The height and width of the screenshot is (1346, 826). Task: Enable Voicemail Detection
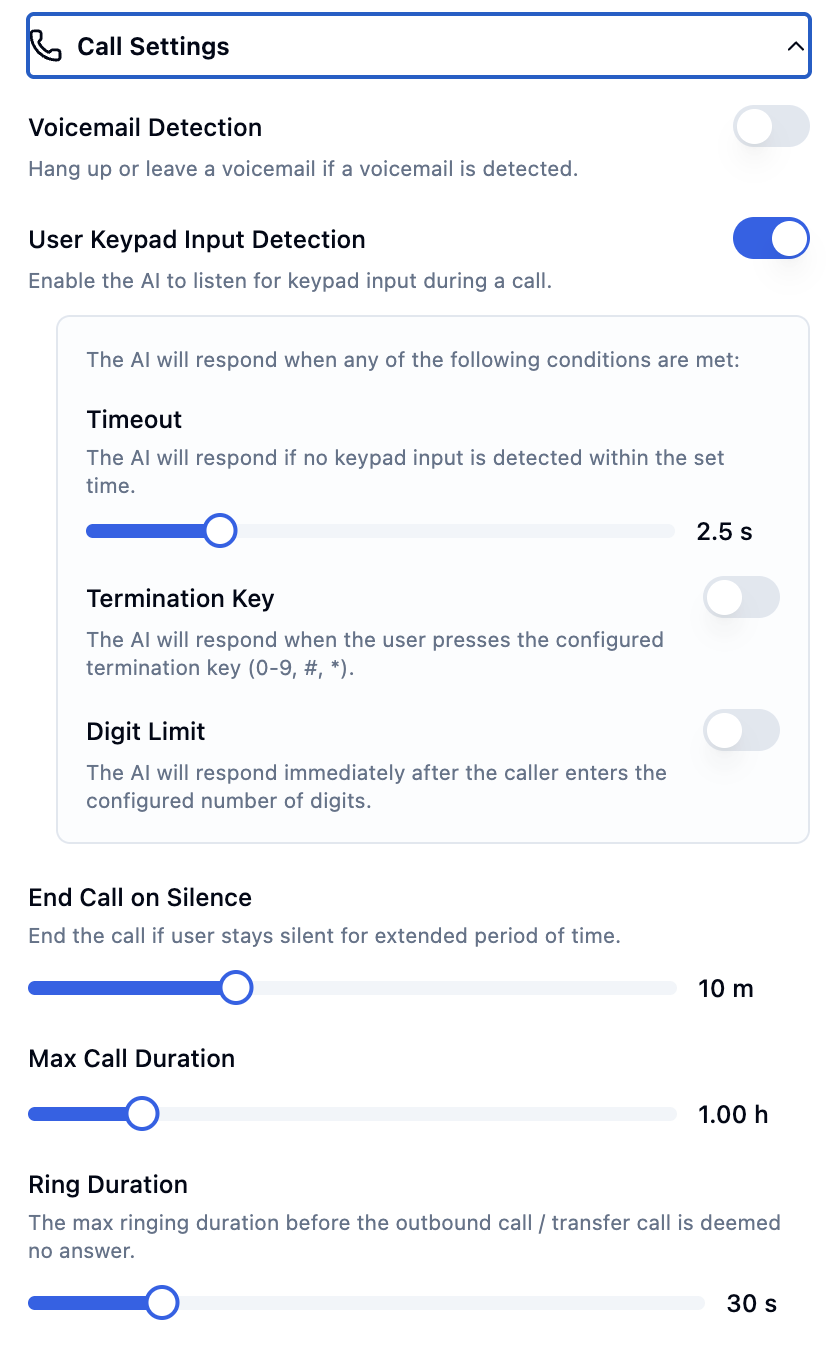tap(771, 127)
